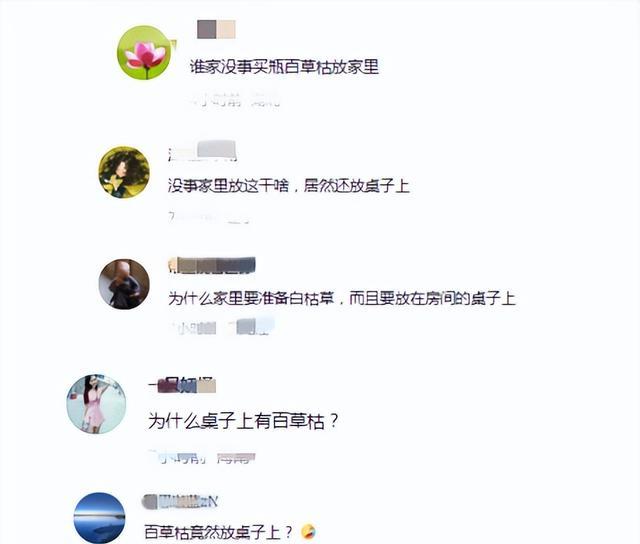Click the laughing emoji in the last comment
This screenshot has width=640, height=544.
click(x=308, y=532)
